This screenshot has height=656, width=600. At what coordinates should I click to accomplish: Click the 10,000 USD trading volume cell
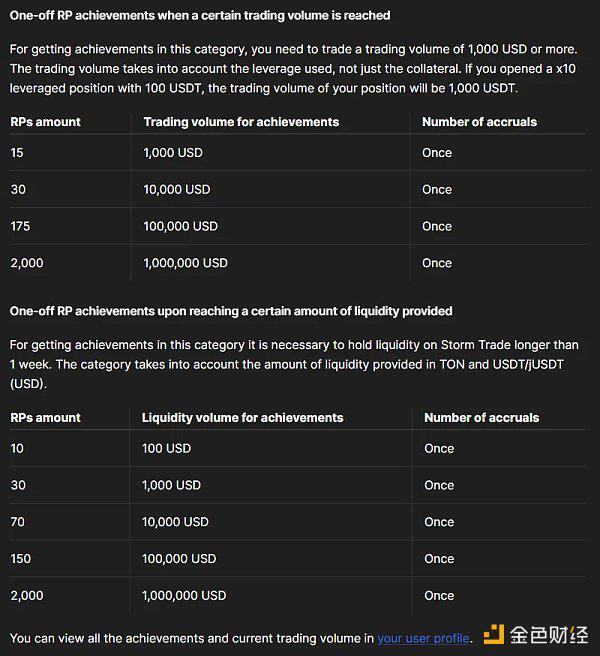(x=177, y=190)
